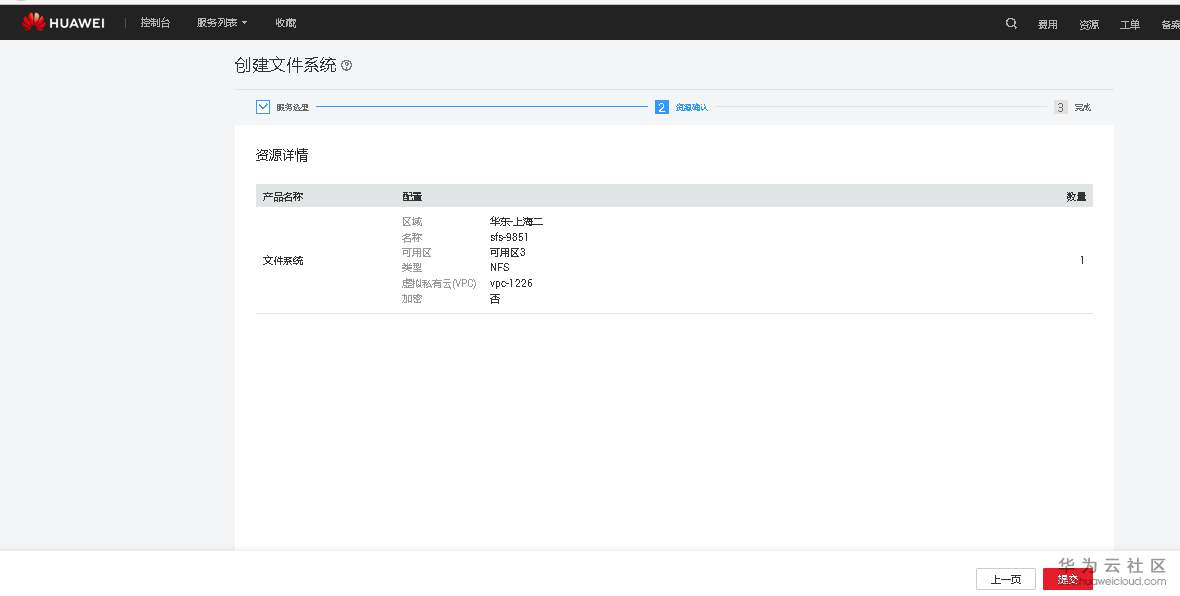This screenshot has width=1180, height=596.
Task: Click the 数量 column header
Action: (x=1076, y=196)
